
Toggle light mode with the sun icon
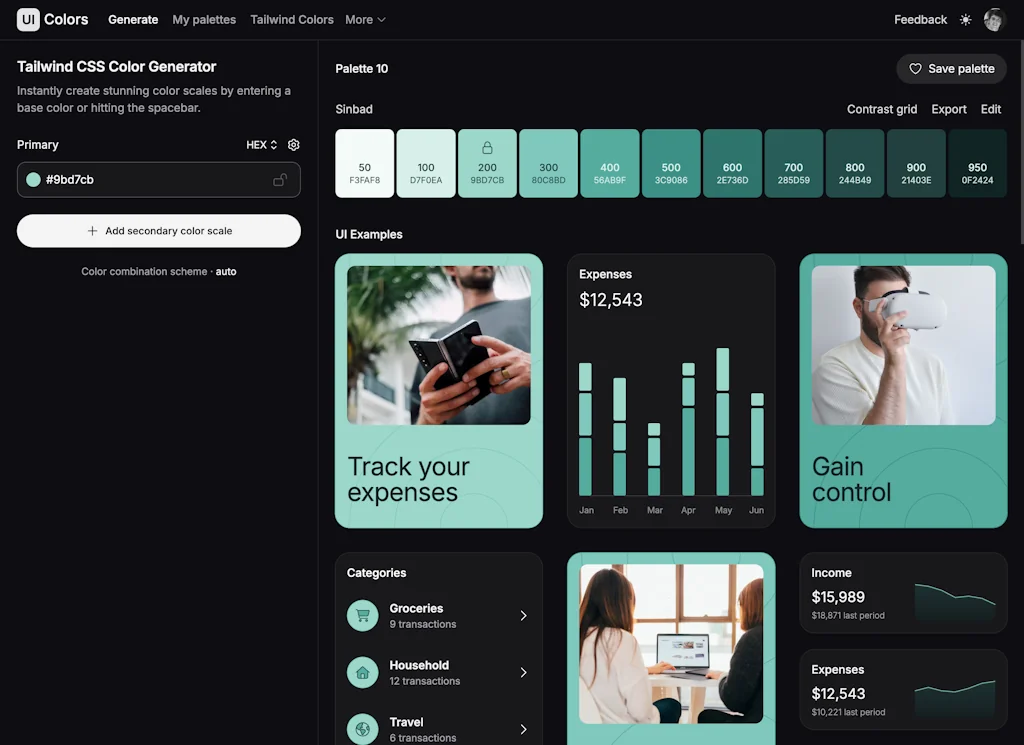tap(963, 19)
